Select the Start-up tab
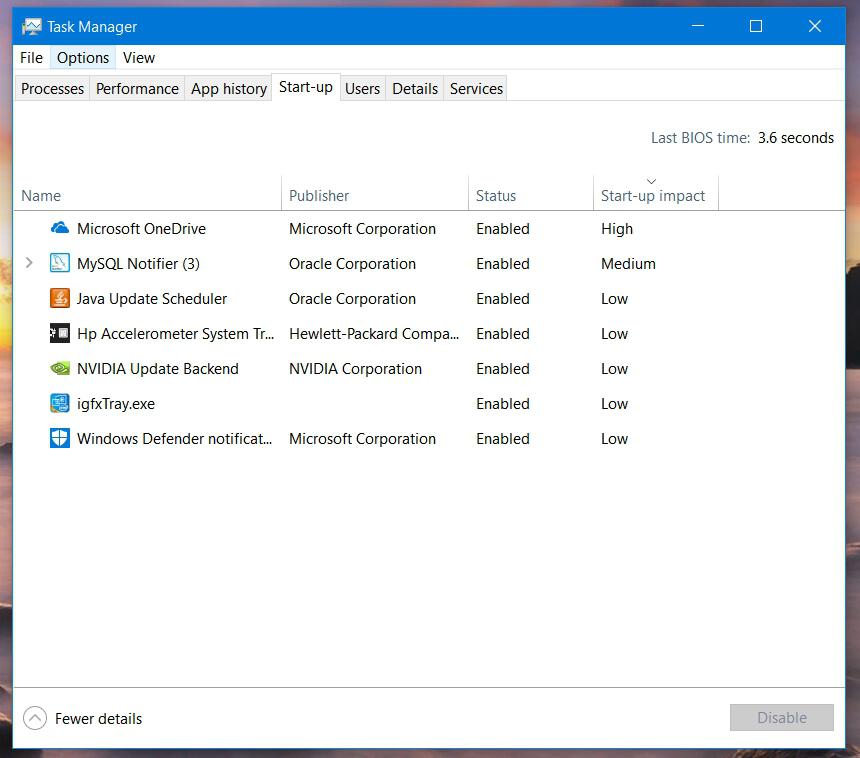 (306, 87)
